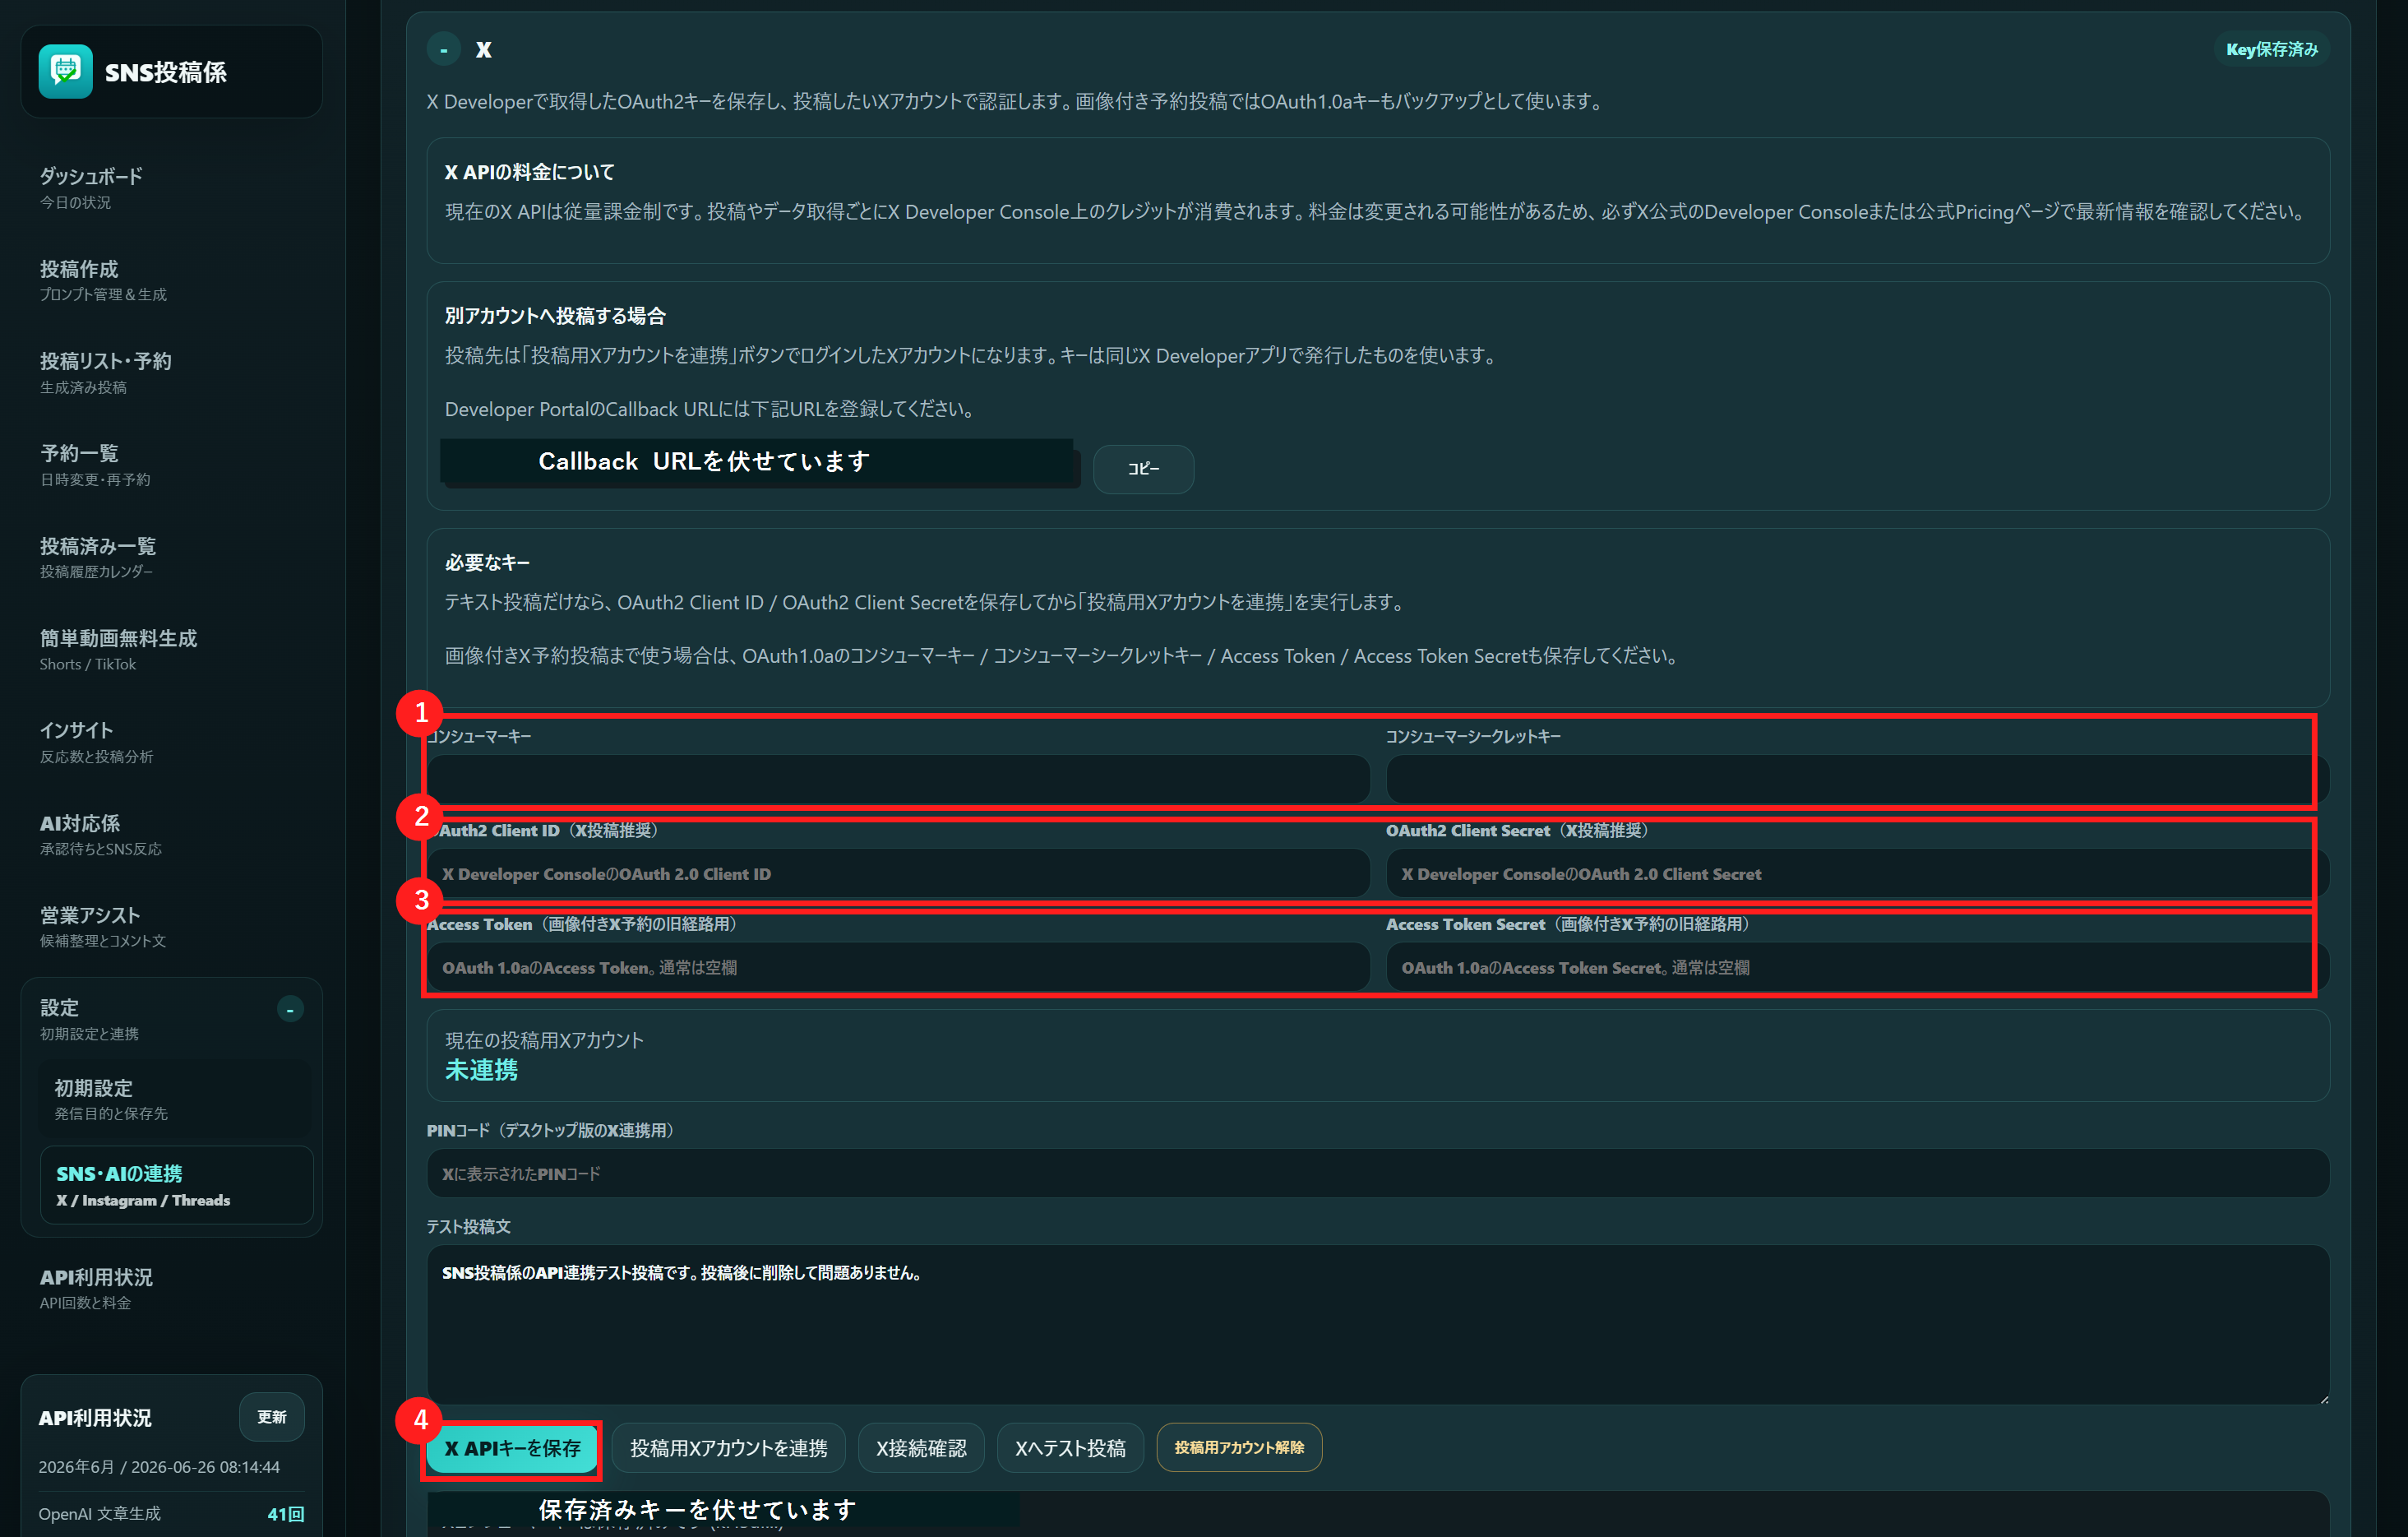Click Access Token Secret input field

tap(1857, 968)
